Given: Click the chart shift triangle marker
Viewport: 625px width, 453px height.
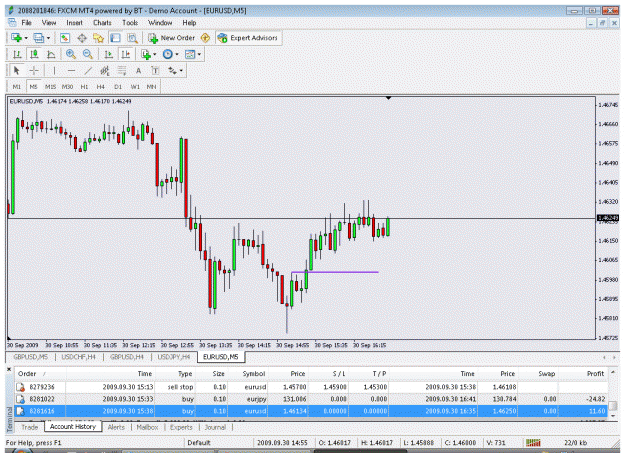Looking at the screenshot, I should (388, 98).
